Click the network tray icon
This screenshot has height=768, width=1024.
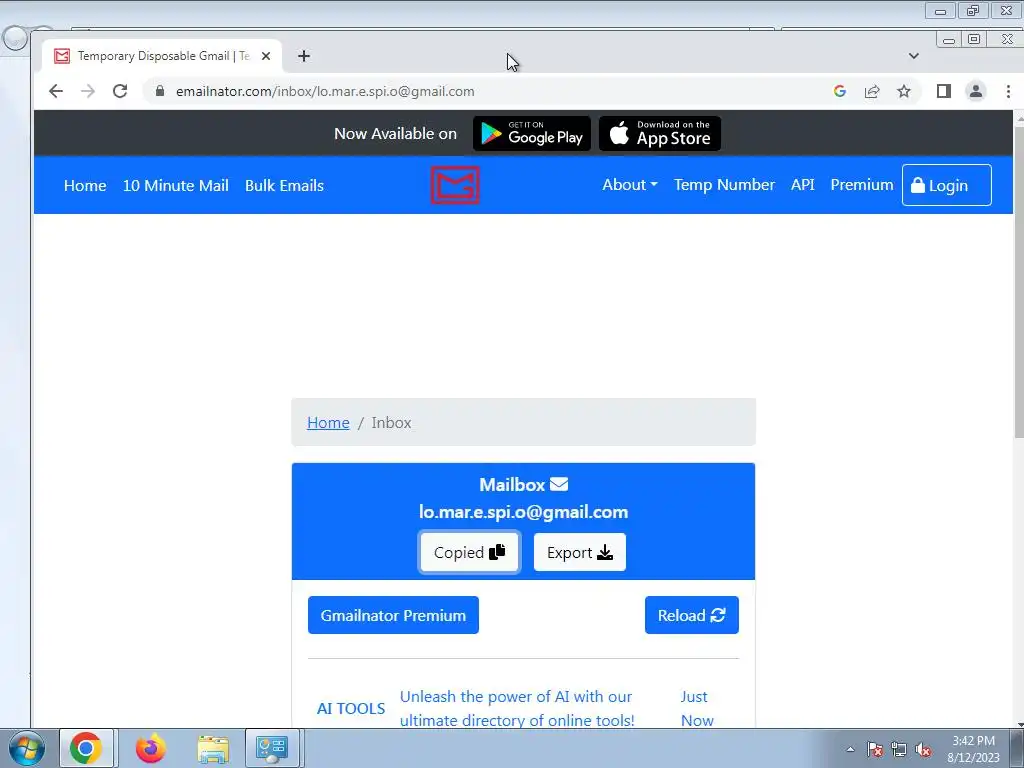point(899,749)
